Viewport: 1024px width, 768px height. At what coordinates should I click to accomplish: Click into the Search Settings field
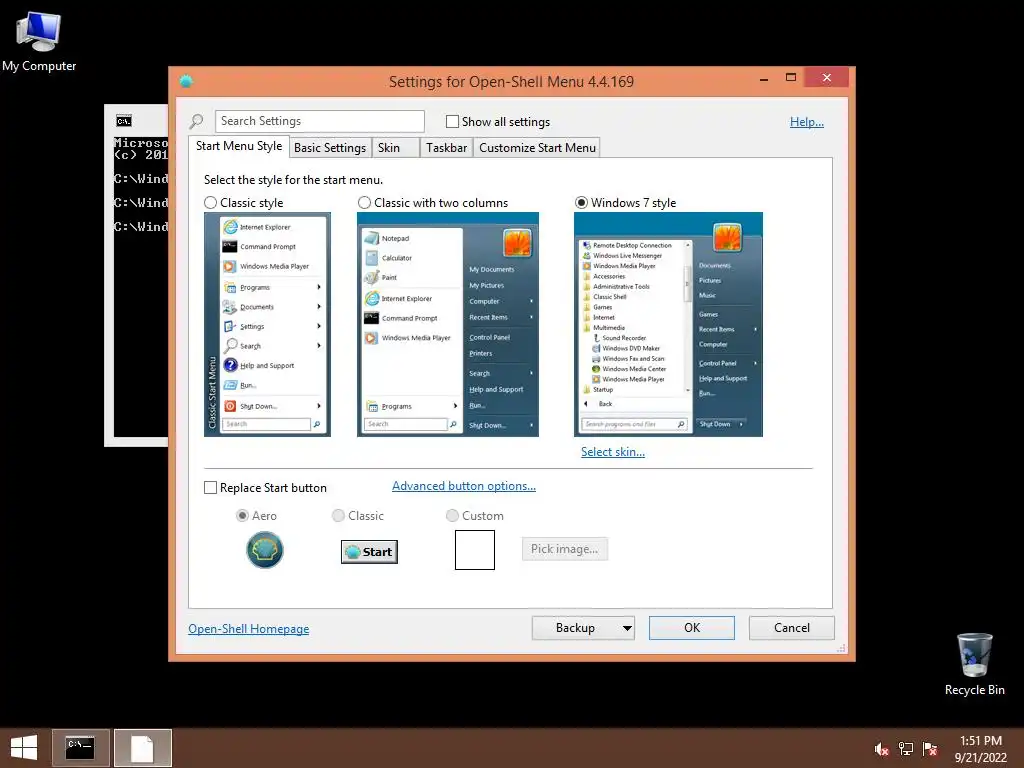[x=319, y=121]
